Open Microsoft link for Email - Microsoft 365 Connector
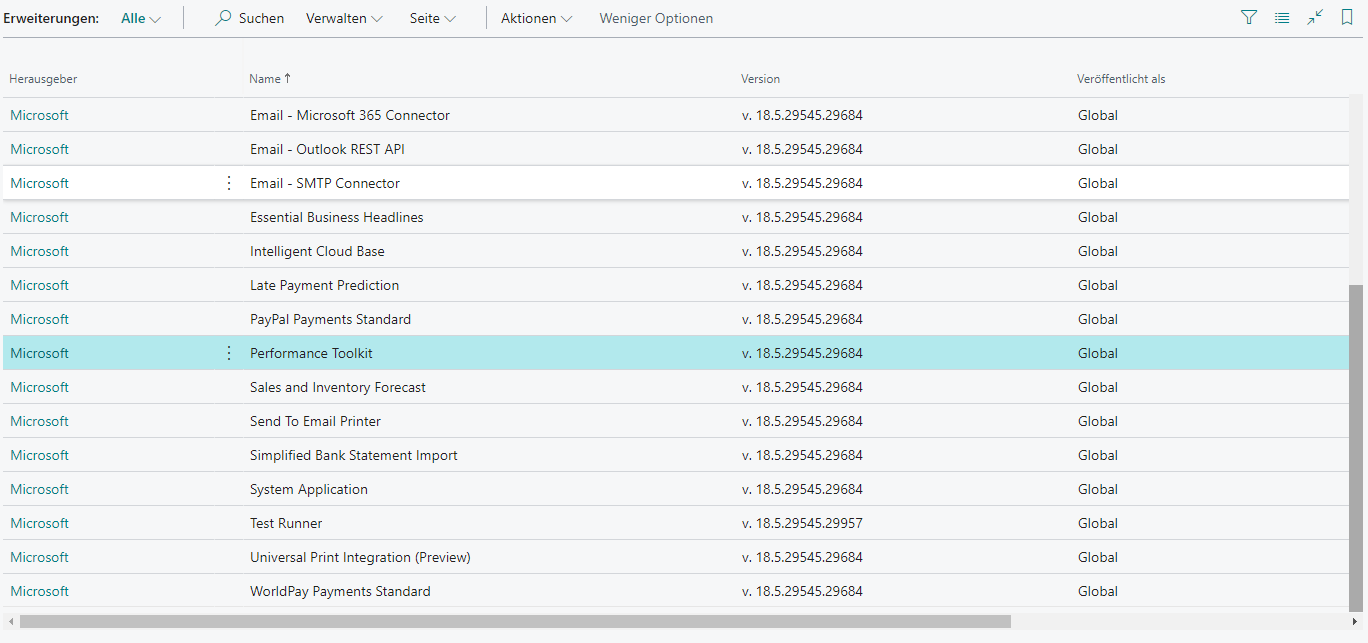This screenshot has width=1368, height=643. click(39, 115)
